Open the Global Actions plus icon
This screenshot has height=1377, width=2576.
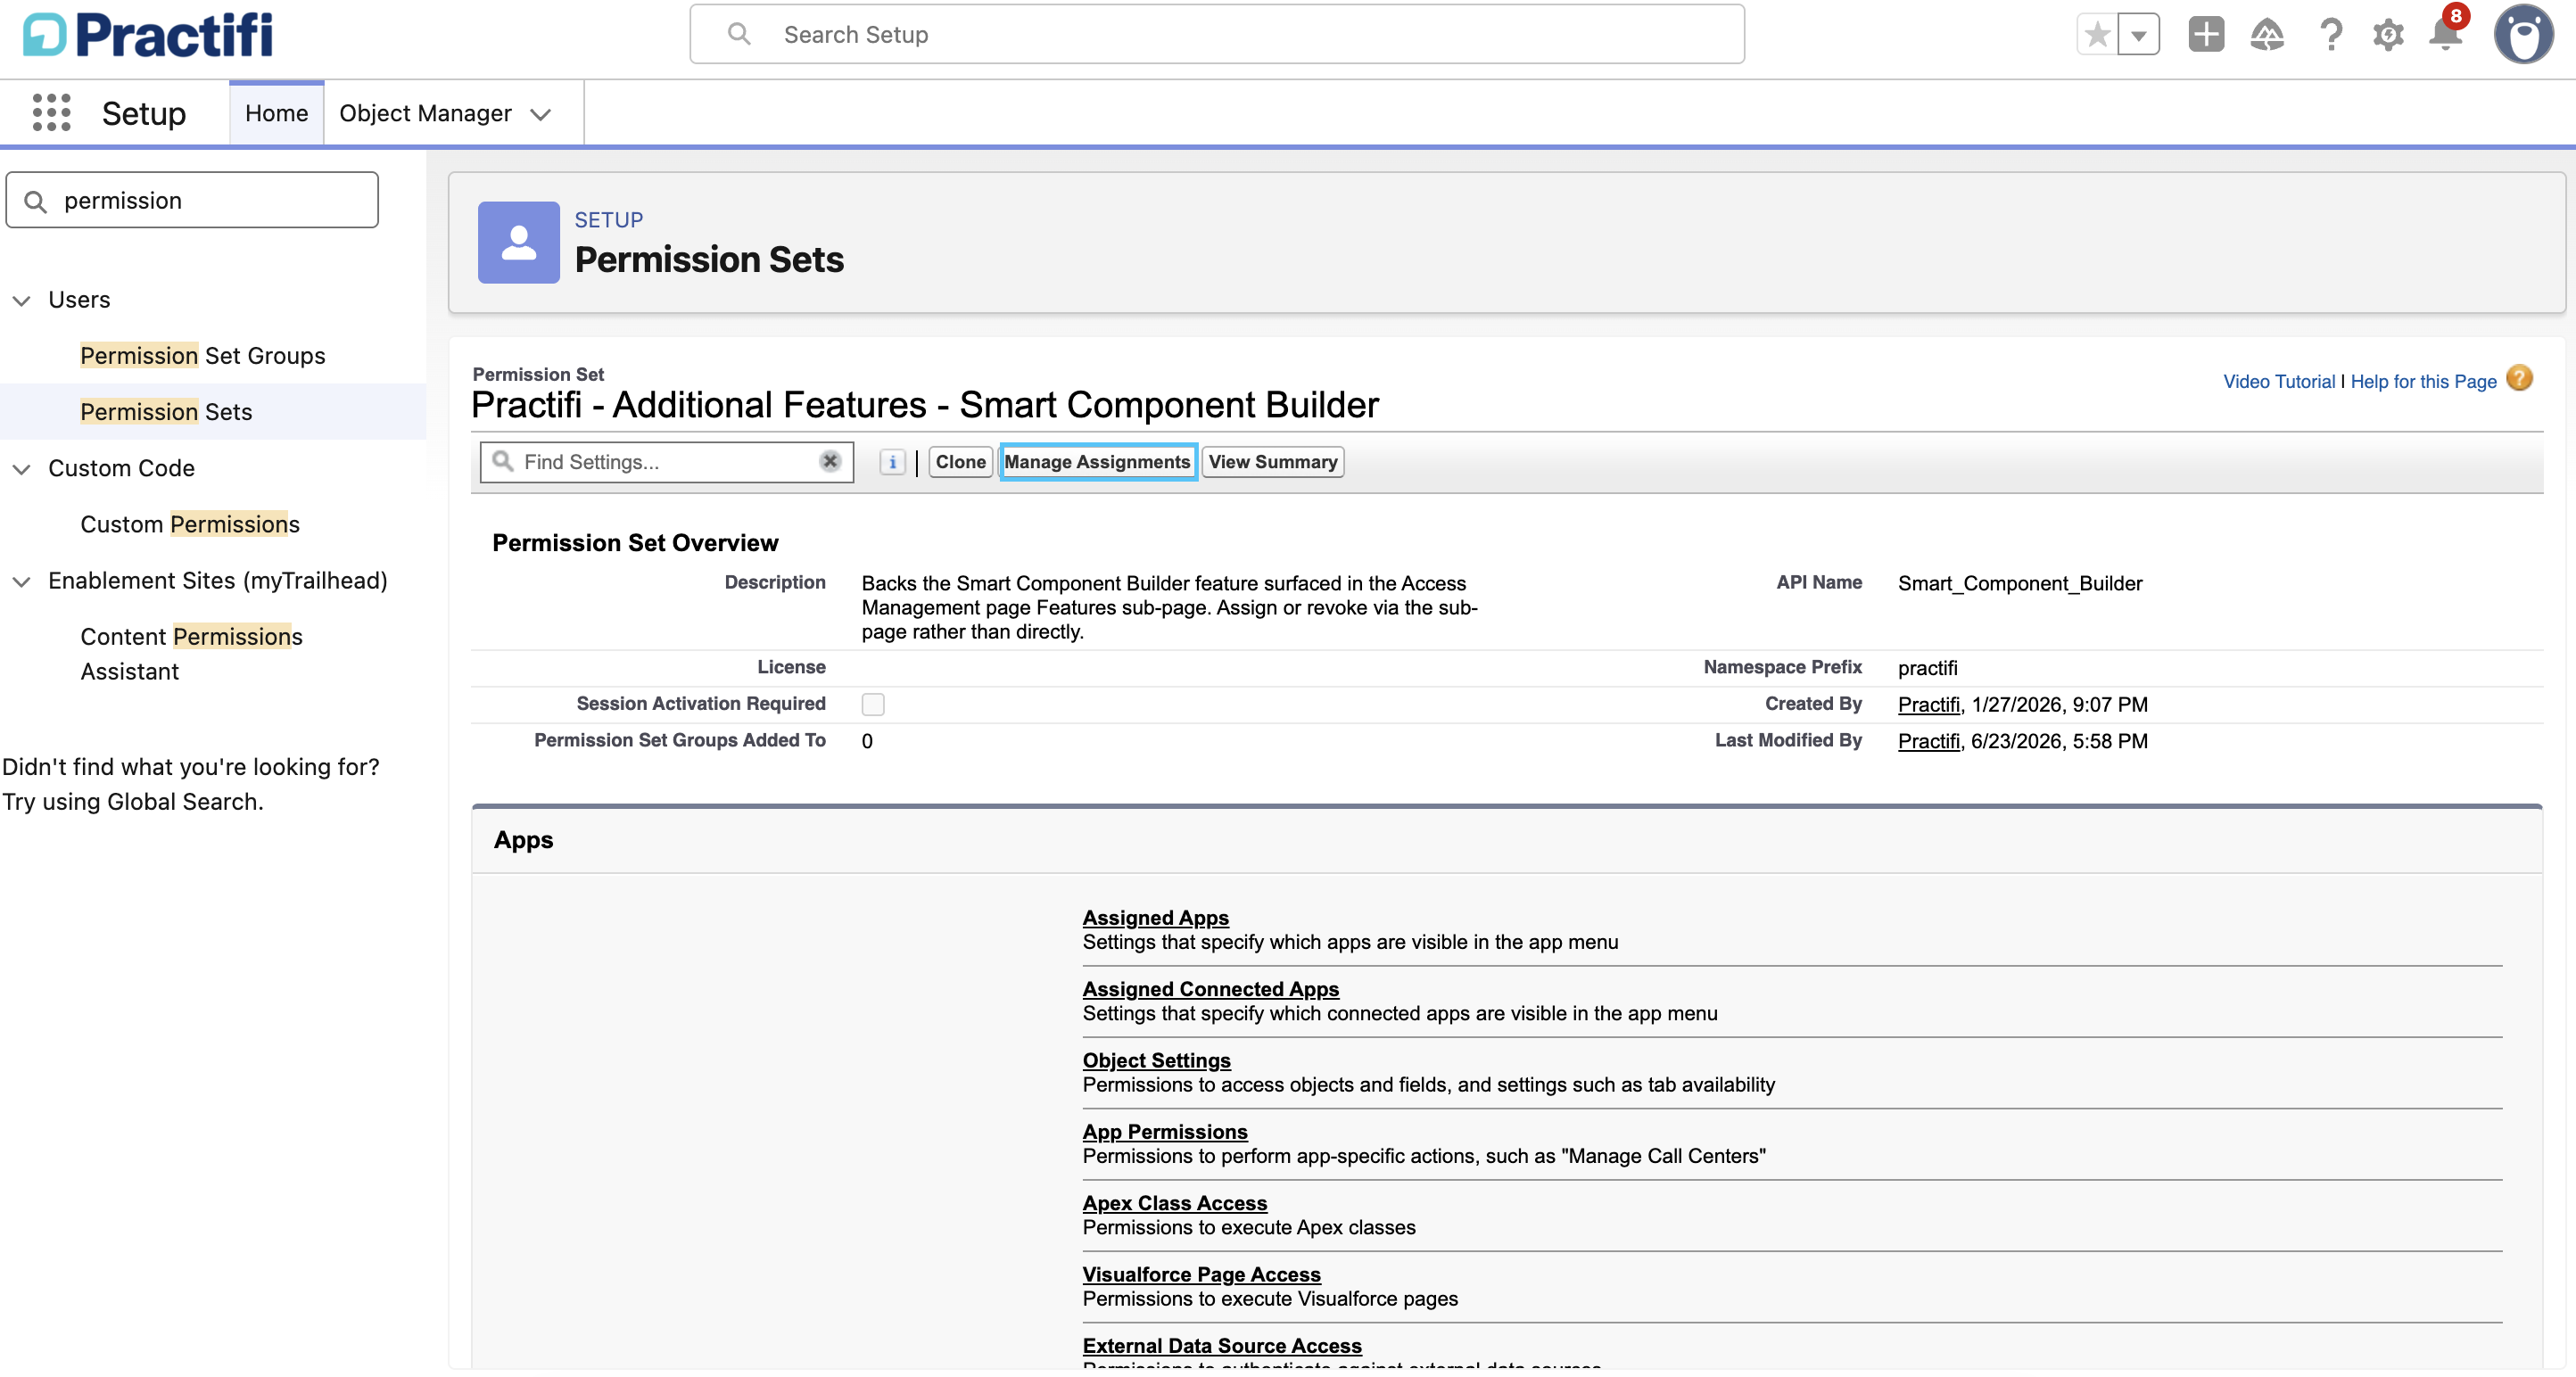(x=2206, y=35)
